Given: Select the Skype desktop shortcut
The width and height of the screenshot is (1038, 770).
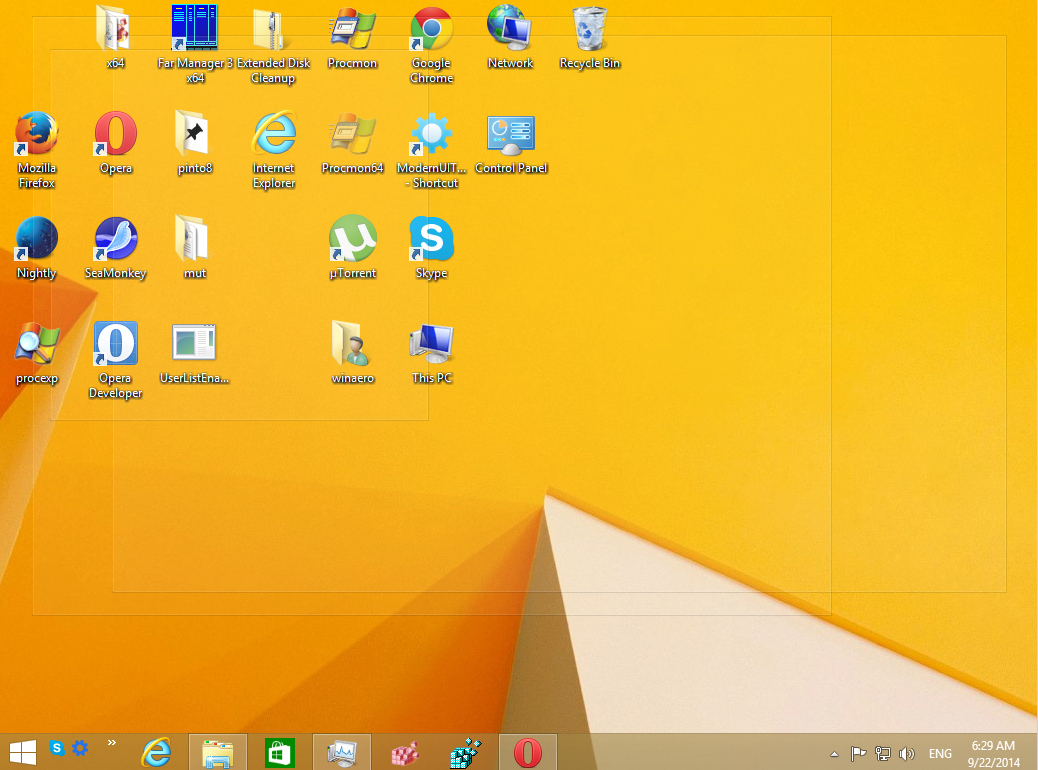Looking at the screenshot, I should click(432, 248).
